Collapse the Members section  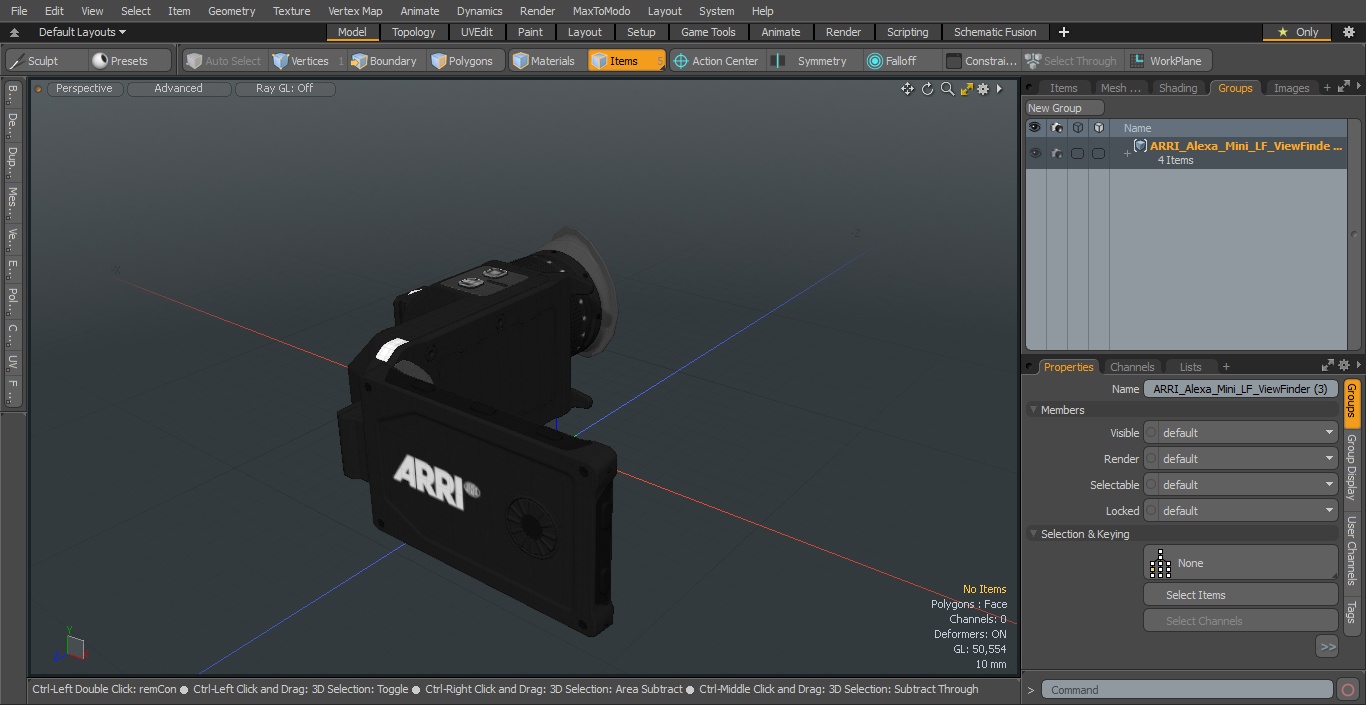point(1033,410)
